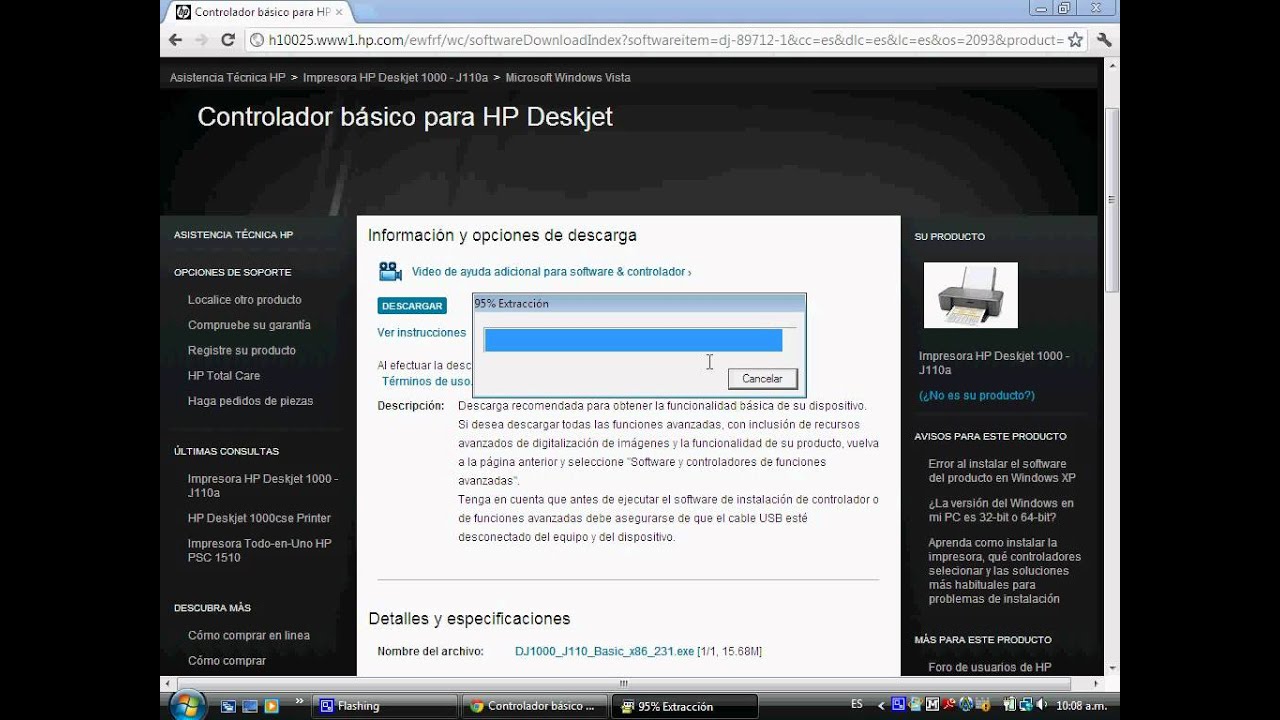Click the Windows Media Player Quick Launch icon
The height and width of the screenshot is (720, 1280).
[x=270, y=706]
